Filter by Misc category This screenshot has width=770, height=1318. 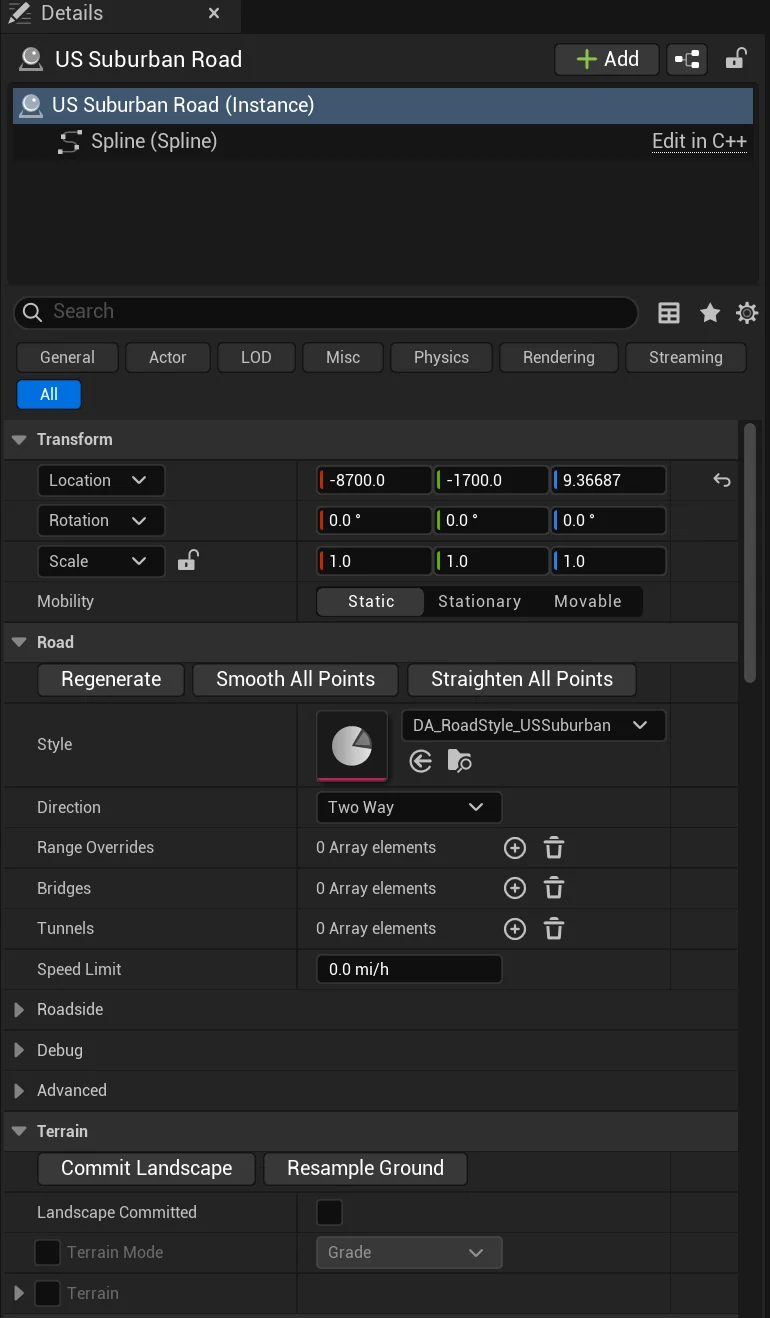[343, 357]
